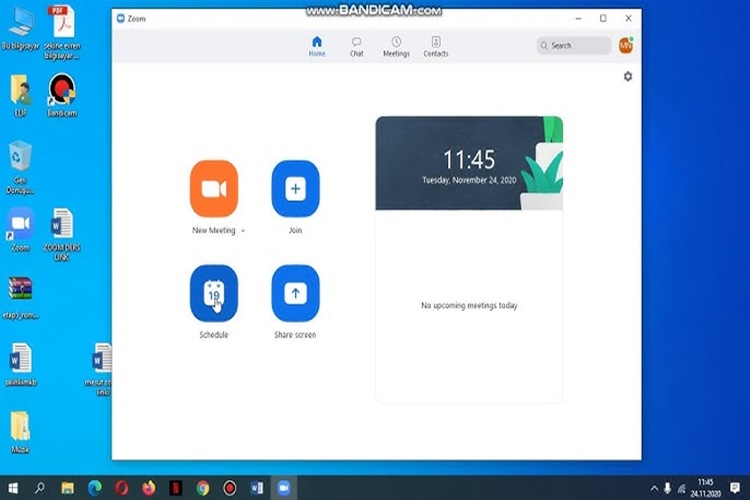Open the taskbar search magnifier
The height and width of the screenshot is (500, 750).
pos(40,488)
